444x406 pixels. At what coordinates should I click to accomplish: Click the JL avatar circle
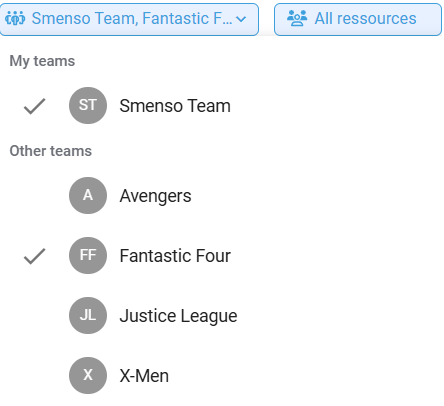point(88,315)
